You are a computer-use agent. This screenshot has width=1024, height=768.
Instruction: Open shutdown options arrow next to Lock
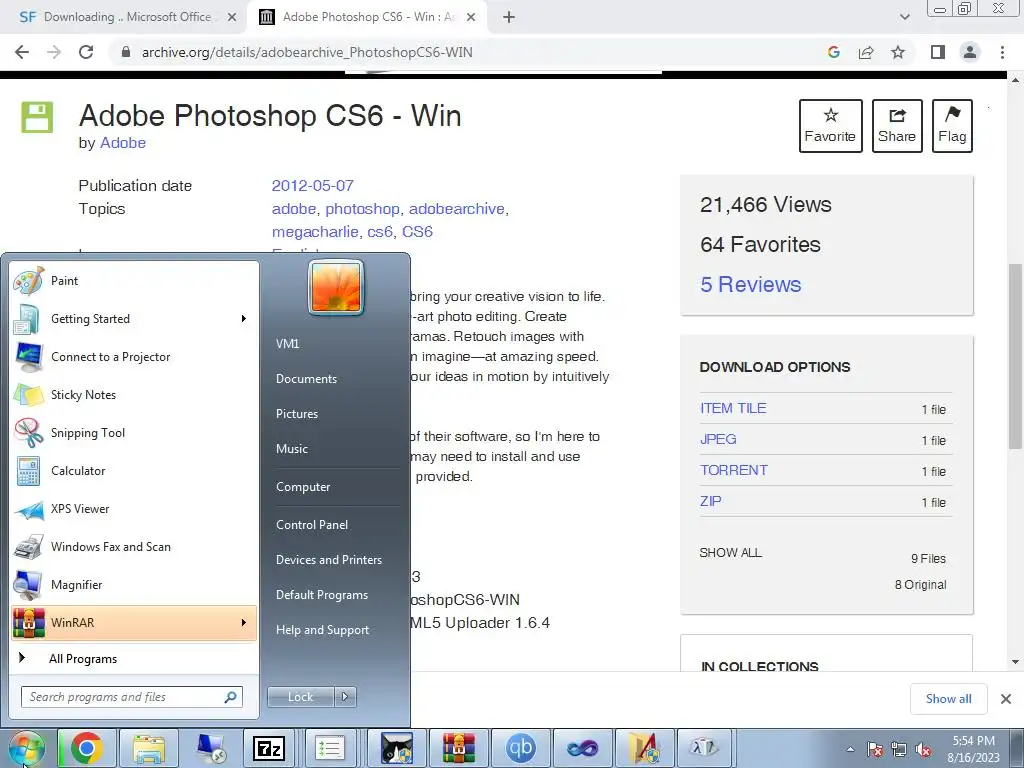click(x=345, y=697)
